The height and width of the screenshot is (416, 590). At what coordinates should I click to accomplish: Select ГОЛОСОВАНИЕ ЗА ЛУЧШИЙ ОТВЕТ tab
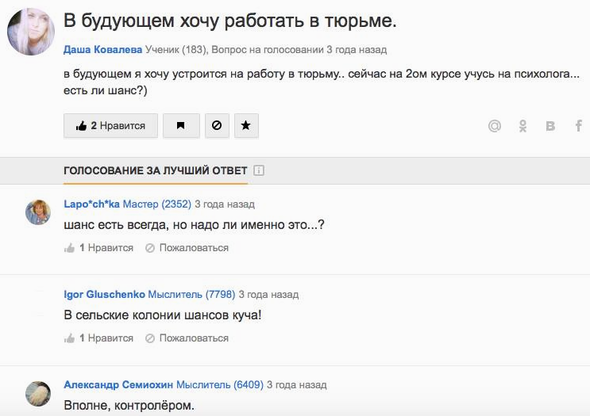tap(155, 171)
